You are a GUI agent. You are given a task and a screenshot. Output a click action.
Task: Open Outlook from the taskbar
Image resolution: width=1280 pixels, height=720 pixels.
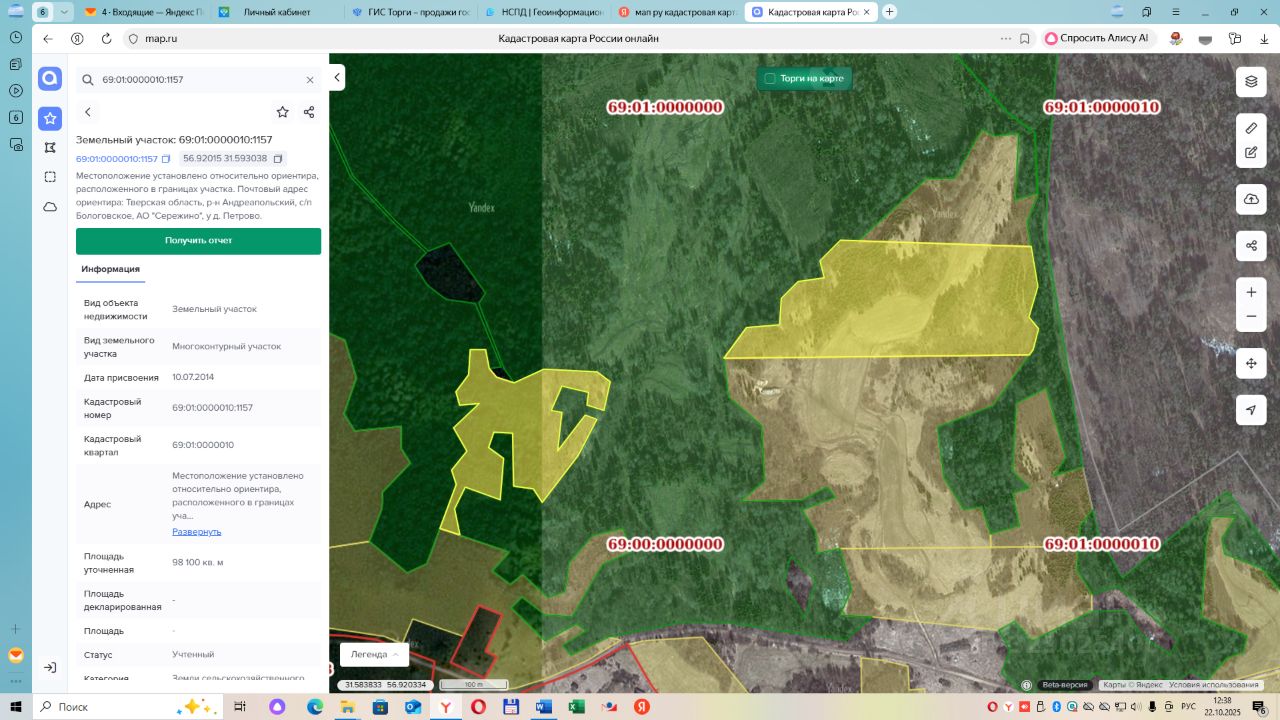413,707
